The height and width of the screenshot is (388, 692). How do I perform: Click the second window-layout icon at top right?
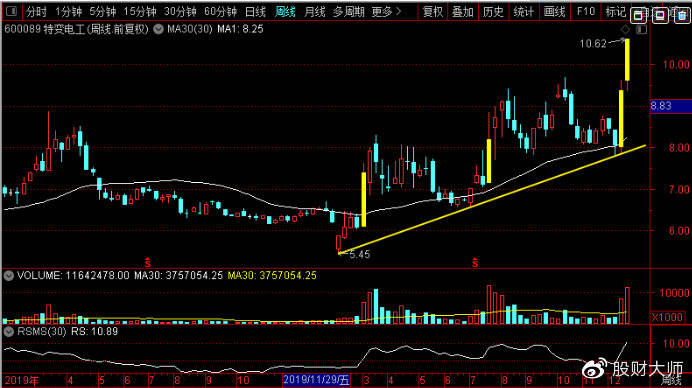coord(660,16)
